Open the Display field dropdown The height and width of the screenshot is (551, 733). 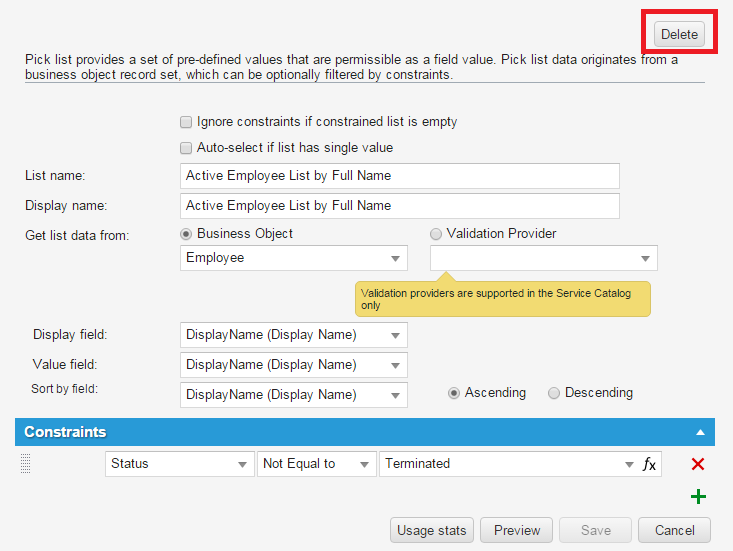coord(294,335)
